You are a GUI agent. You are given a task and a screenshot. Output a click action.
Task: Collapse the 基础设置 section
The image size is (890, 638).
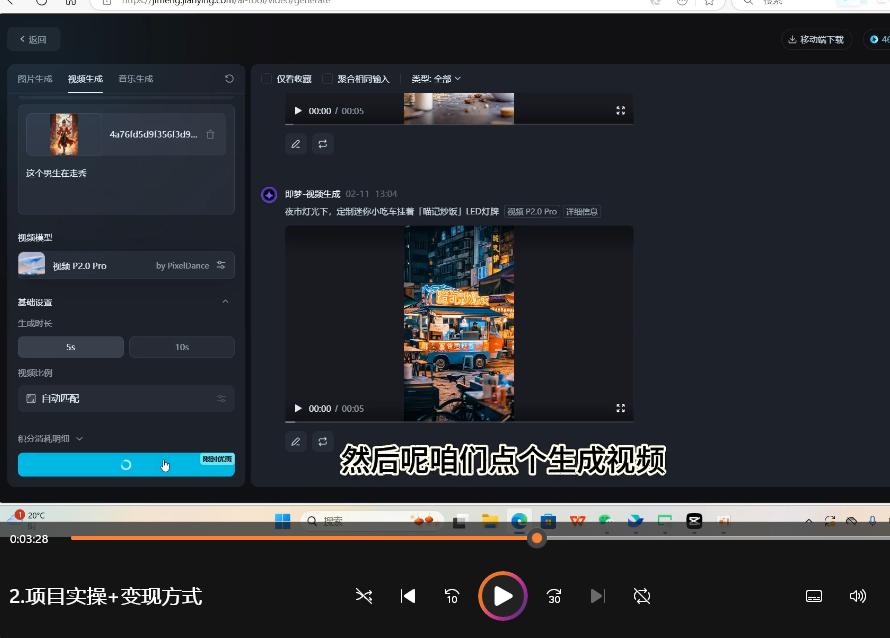(x=225, y=301)
